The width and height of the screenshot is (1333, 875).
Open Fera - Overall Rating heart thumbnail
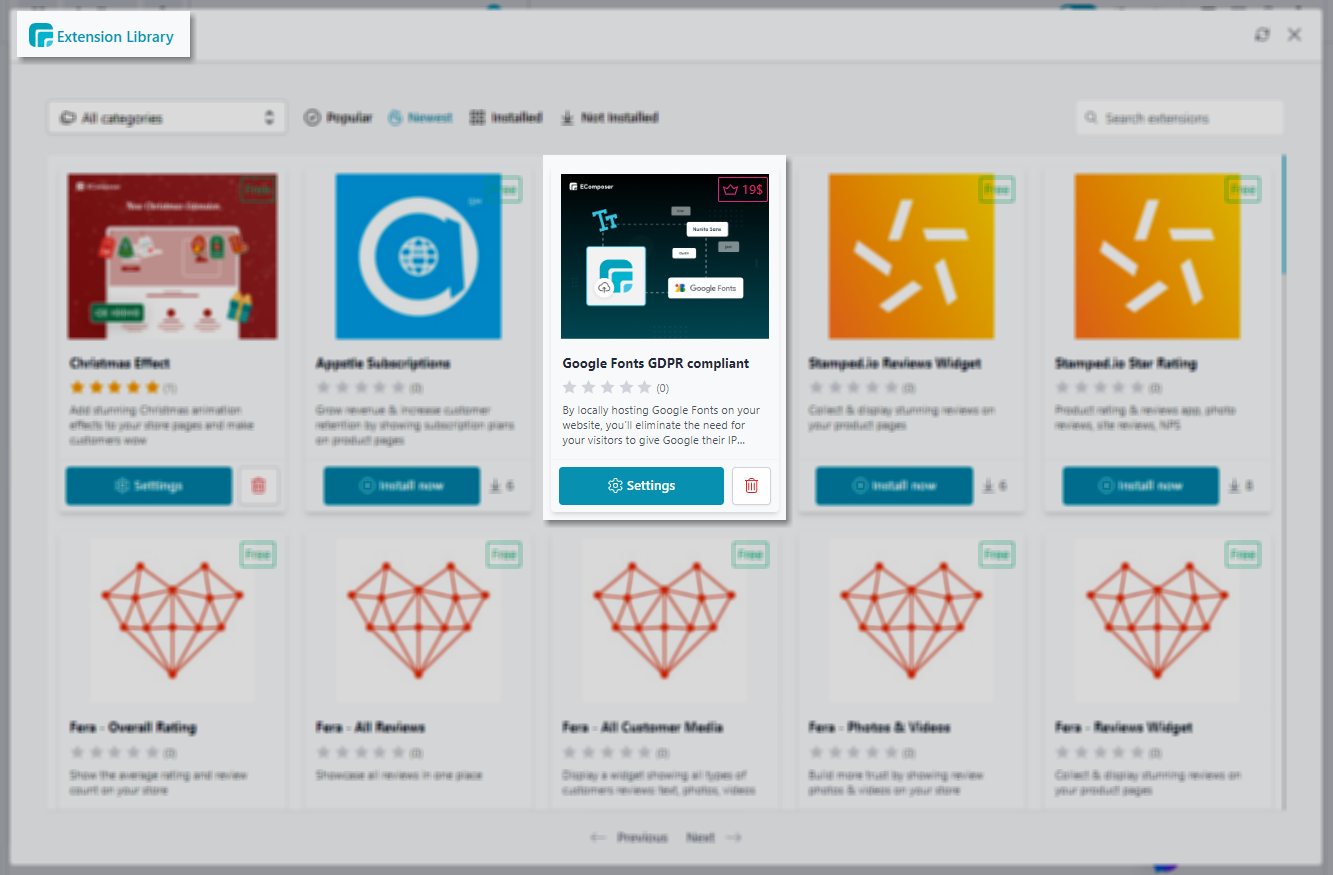[172, 621]
